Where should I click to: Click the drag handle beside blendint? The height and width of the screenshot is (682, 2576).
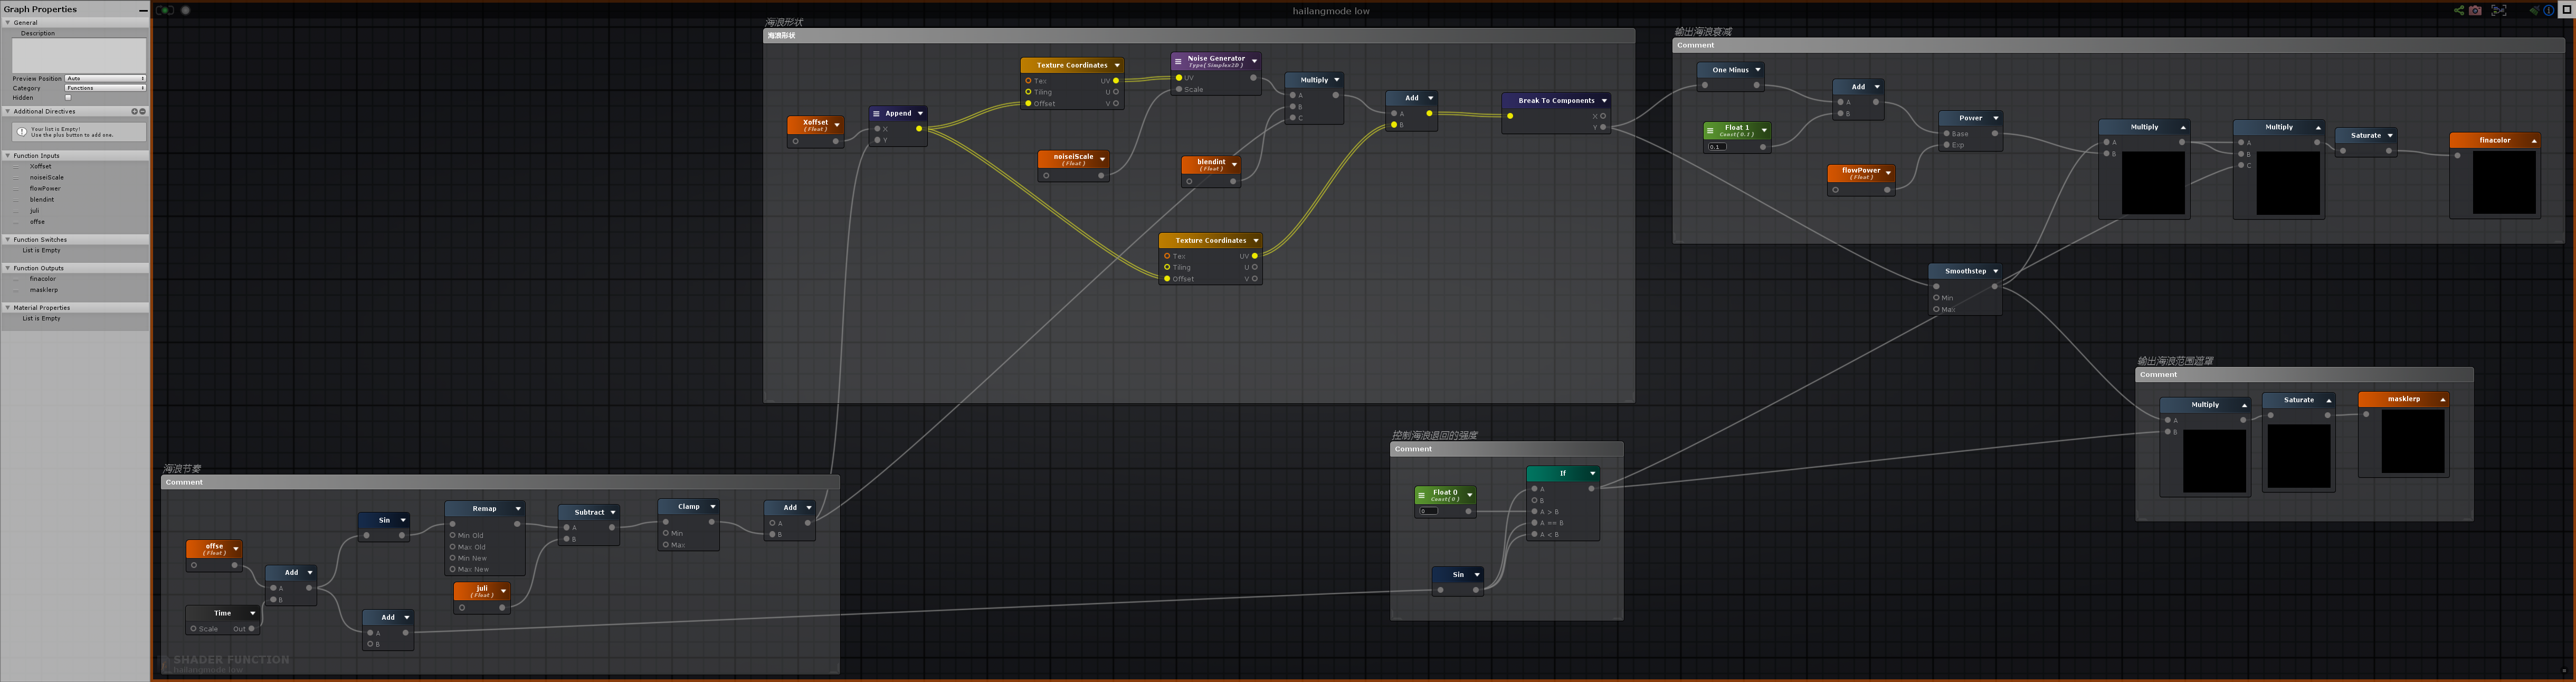(17, 199)
